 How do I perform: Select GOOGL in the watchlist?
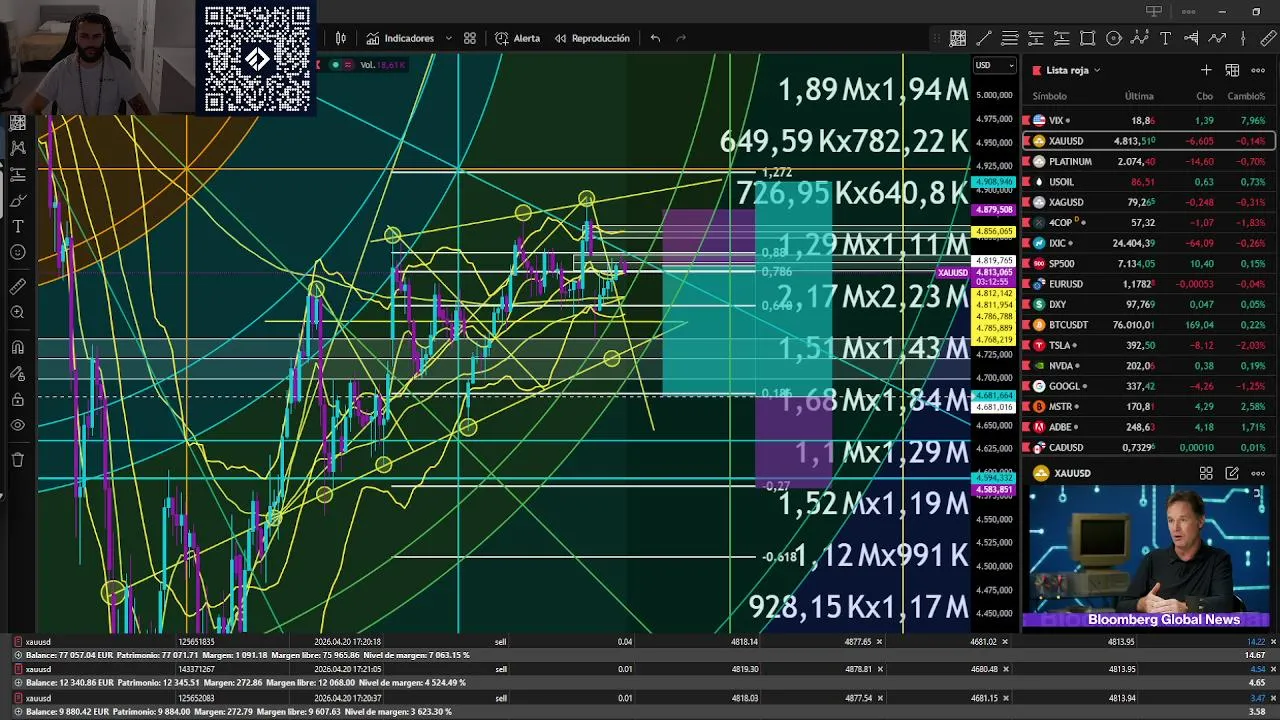click(1148, 386)
